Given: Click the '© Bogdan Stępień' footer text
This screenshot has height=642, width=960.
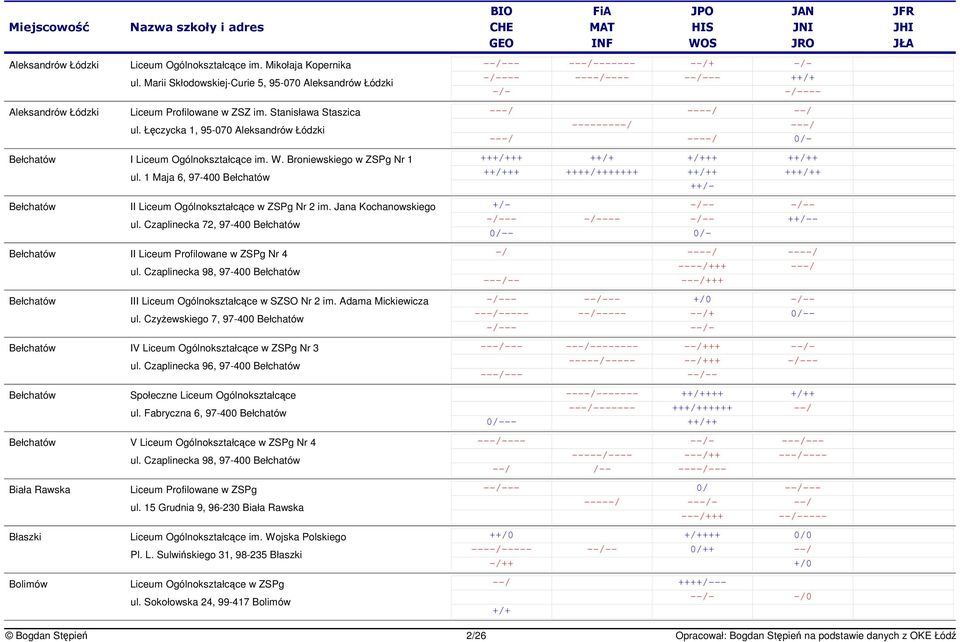Looking at the screenshot, I should pyautogui.click(x=46, y=635).
